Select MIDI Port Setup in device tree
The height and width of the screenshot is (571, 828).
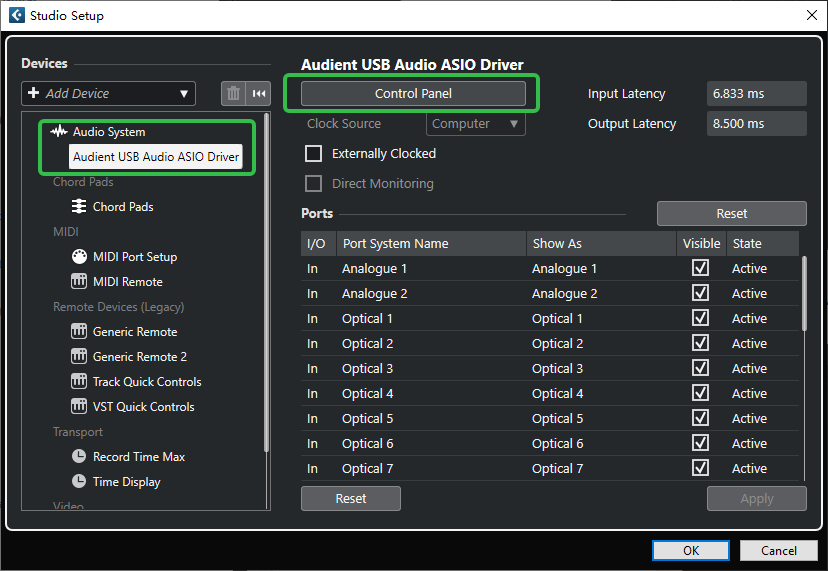(135, 257)
